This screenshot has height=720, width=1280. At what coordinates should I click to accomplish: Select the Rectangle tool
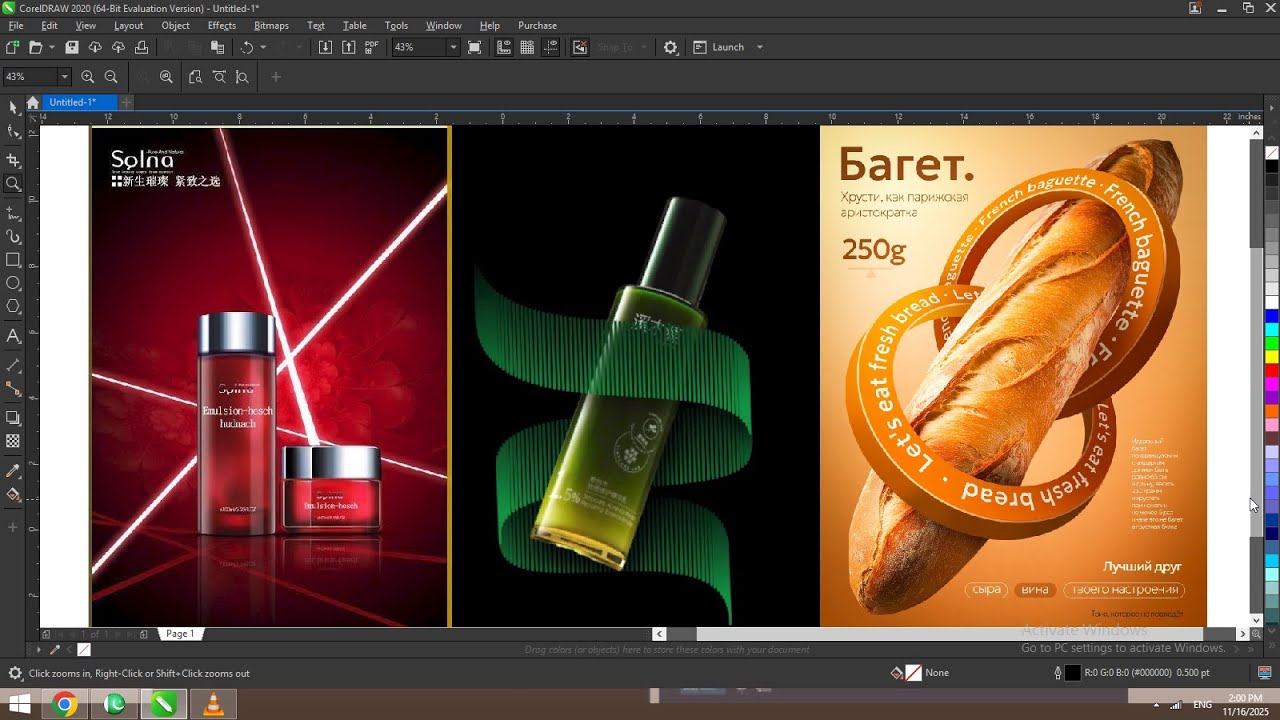13,260
